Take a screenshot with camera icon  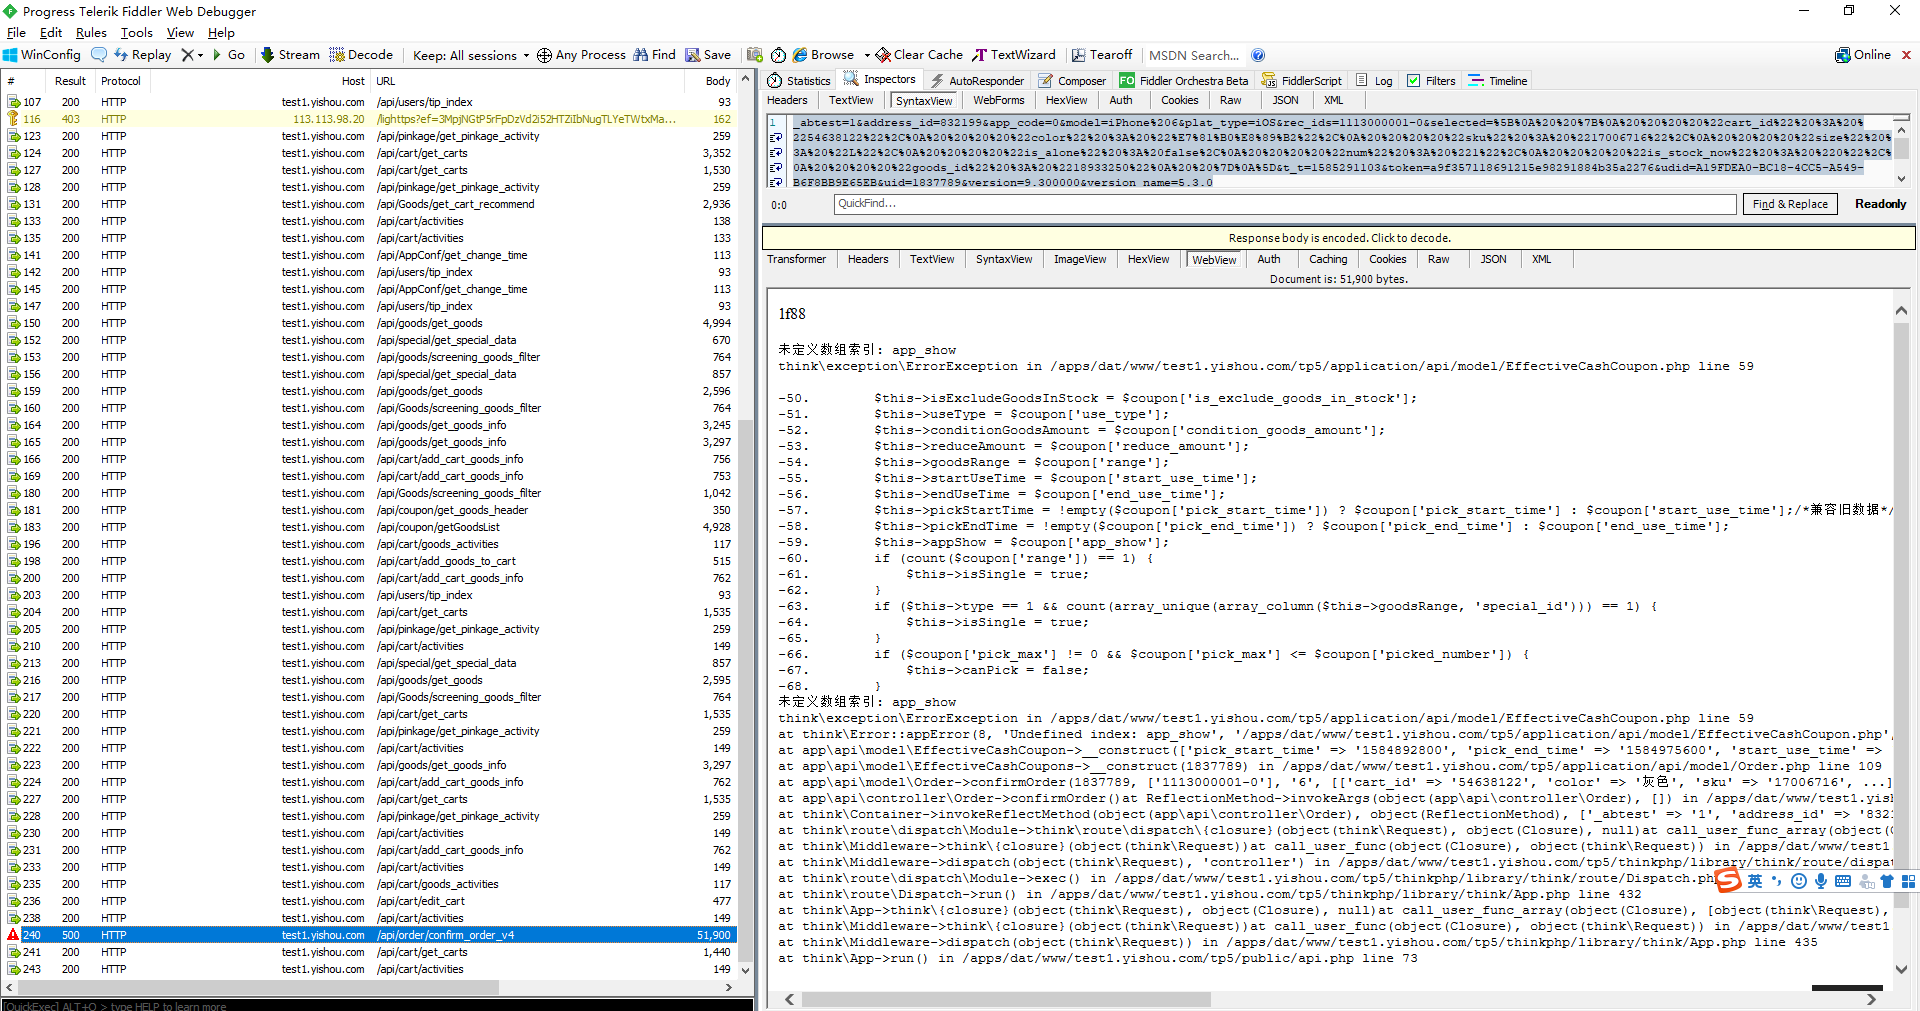coord(755,55)
